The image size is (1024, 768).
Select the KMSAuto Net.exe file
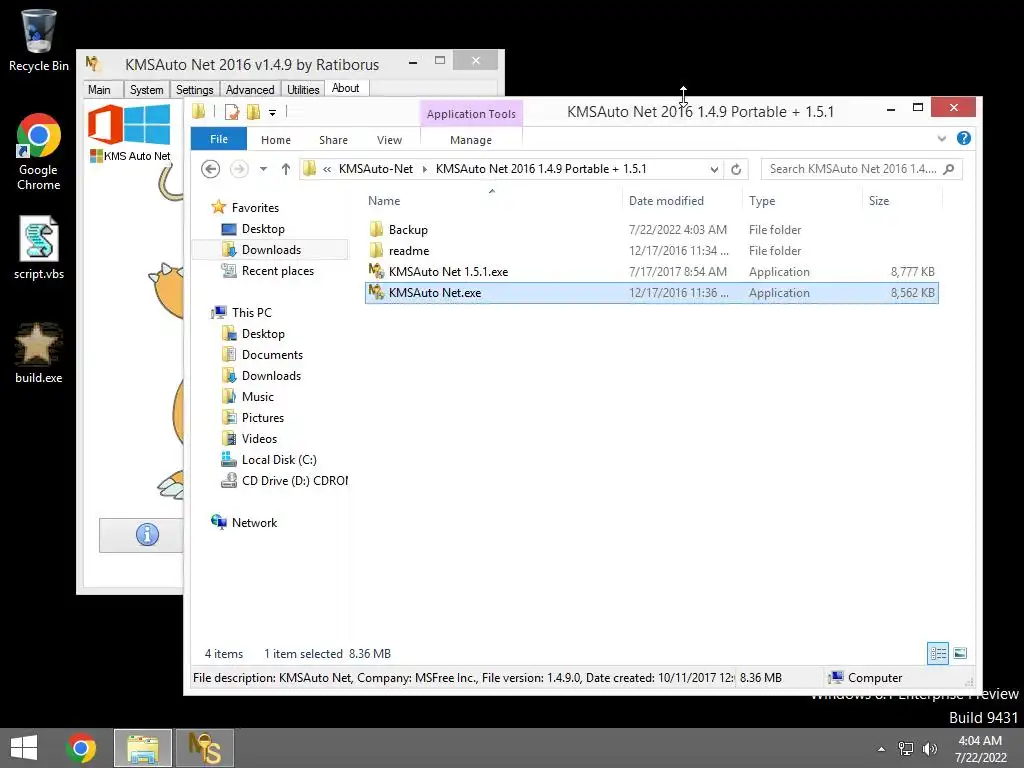pos(652,293)
